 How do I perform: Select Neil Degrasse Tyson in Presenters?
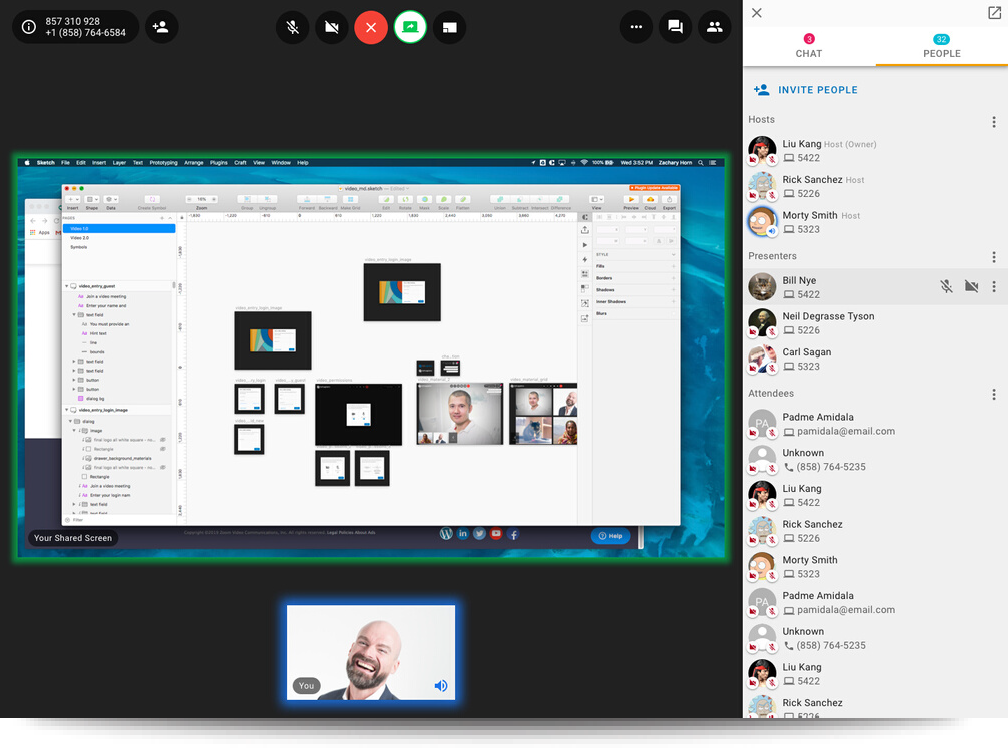click(875, 323)
